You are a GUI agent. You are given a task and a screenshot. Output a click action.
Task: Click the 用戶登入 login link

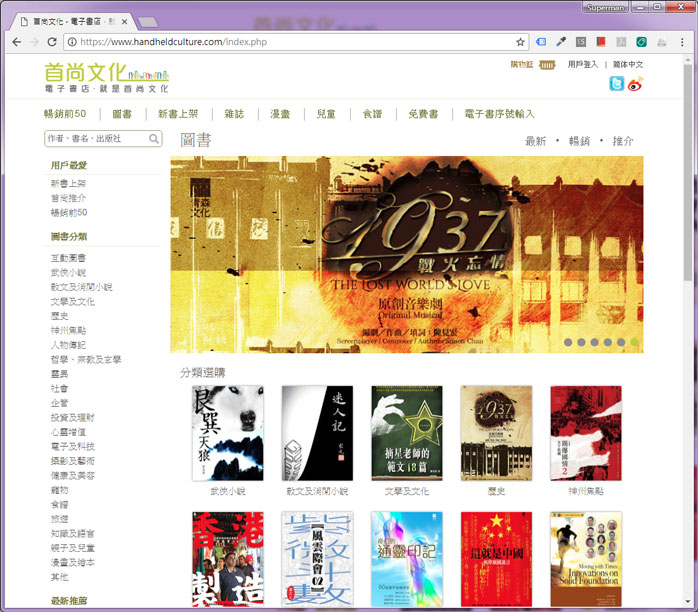(583, 65)
